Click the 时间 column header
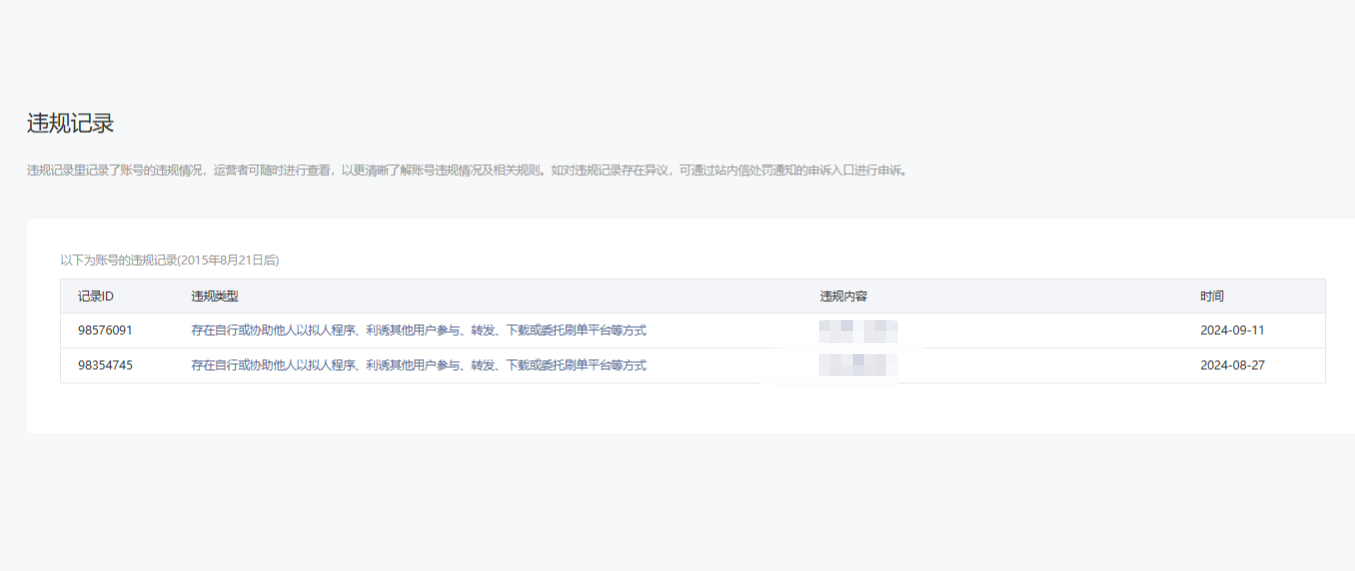 pyautogui.click(x=1212, y=296)
